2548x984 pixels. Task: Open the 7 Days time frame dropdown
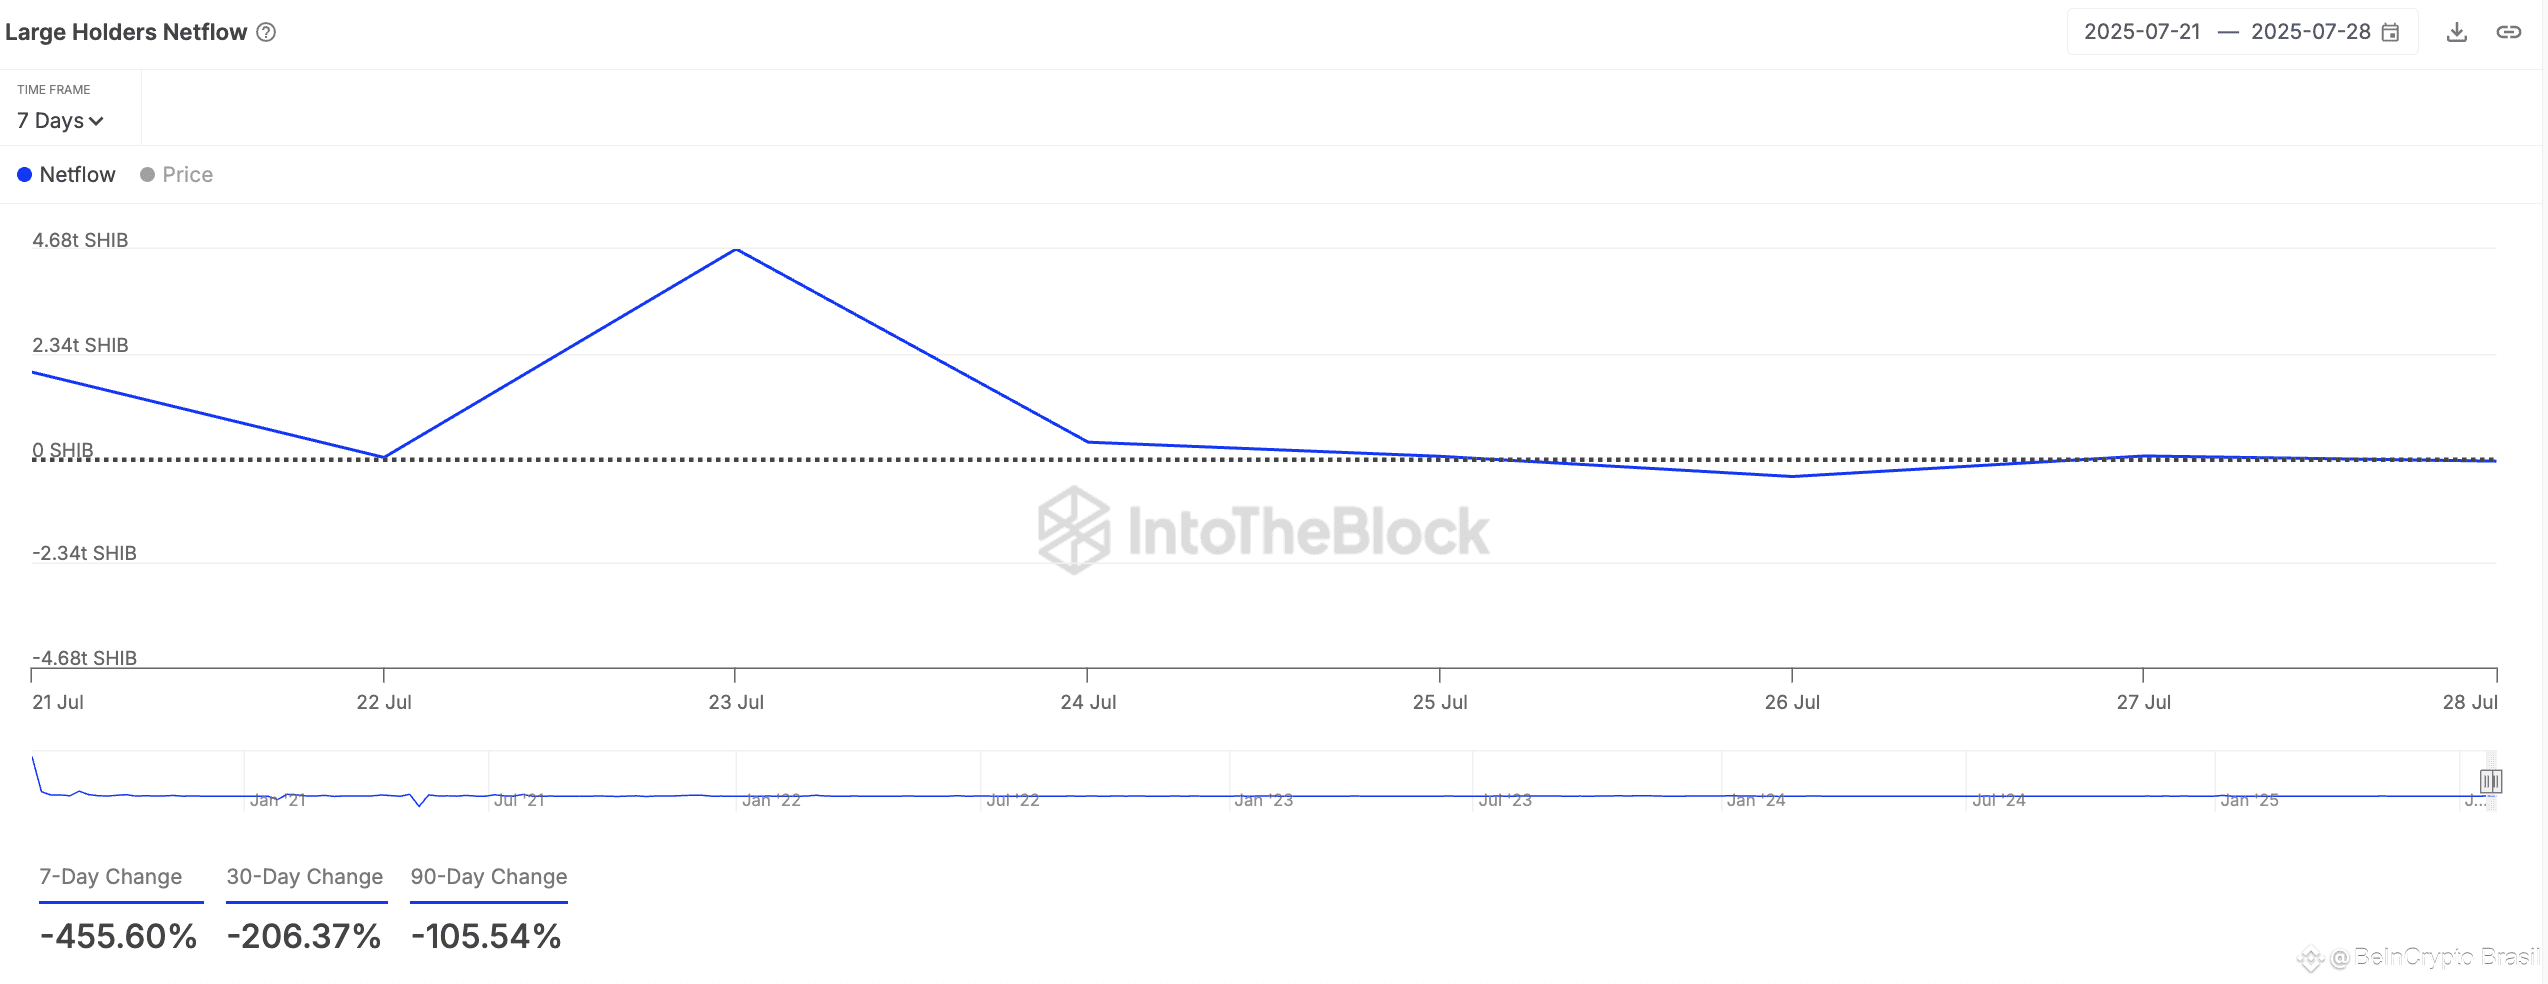(x=60, y=121)
